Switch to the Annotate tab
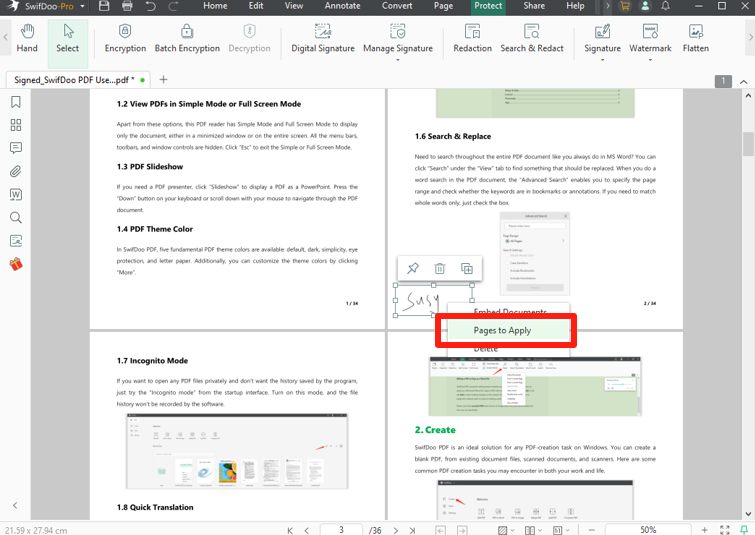 pyautogui.click(x=342, y=6)
